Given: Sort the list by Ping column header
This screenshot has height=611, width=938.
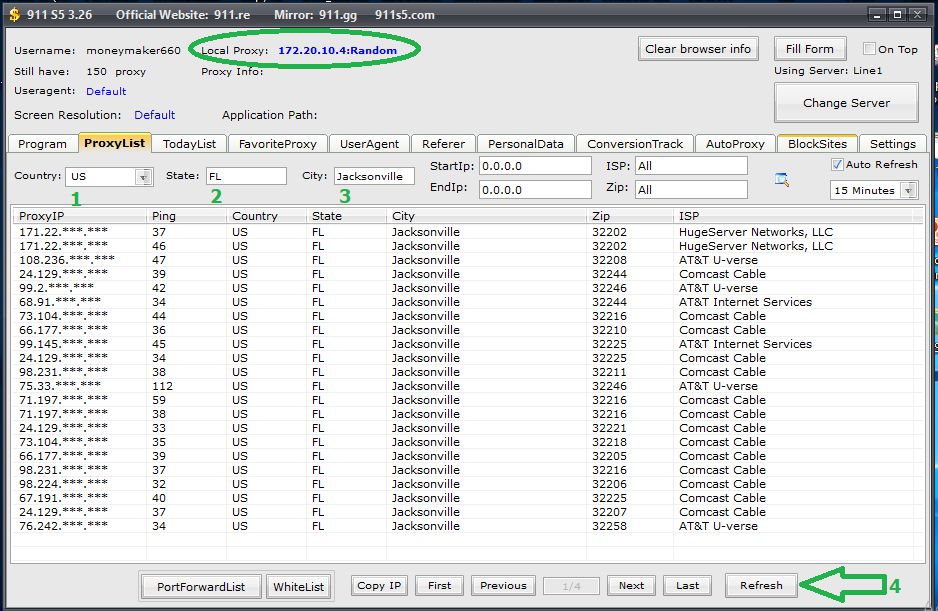Looking at the screenshot, I should (163, 216).
